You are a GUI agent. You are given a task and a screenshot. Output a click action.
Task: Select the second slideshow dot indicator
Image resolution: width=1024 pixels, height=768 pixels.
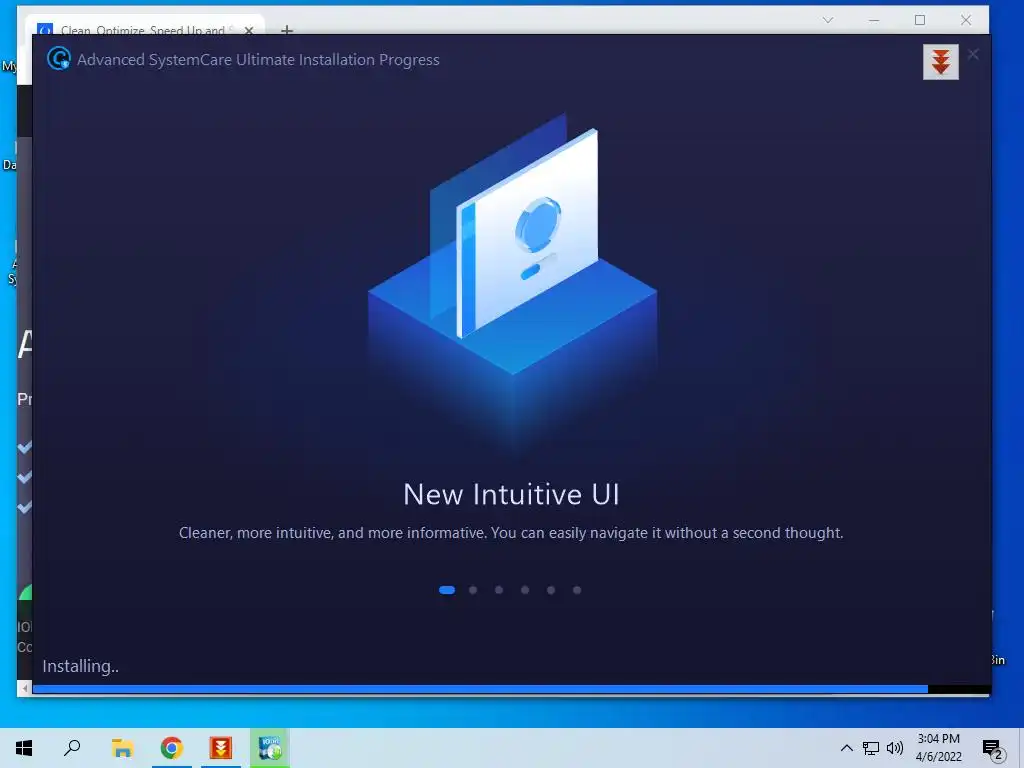click(x=473, y=590)
